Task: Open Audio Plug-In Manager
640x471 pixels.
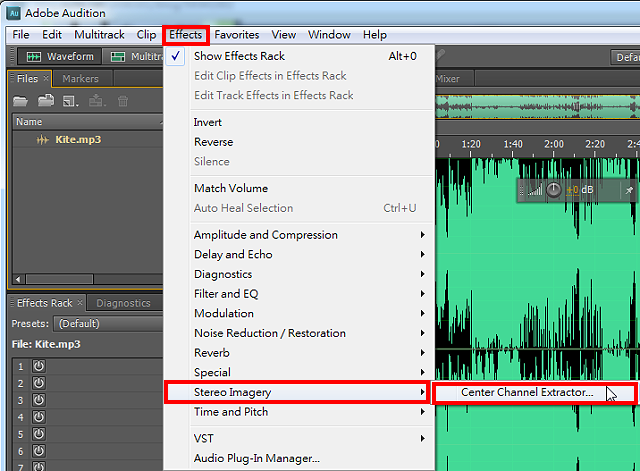Action: [299, 458]
